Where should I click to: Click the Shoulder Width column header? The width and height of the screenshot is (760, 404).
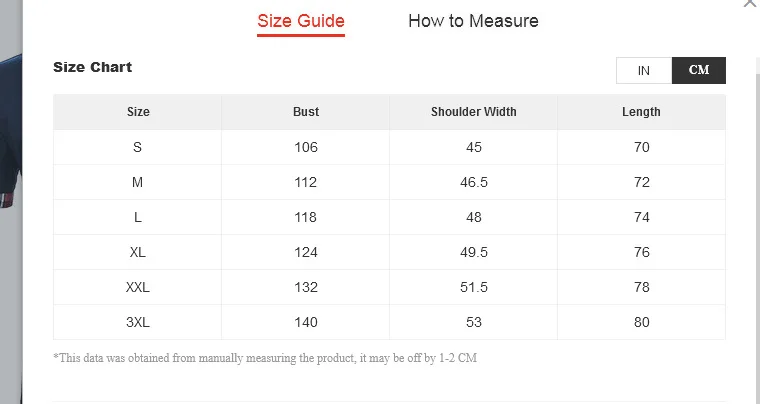pyautogui.click(x=474, y=112)
